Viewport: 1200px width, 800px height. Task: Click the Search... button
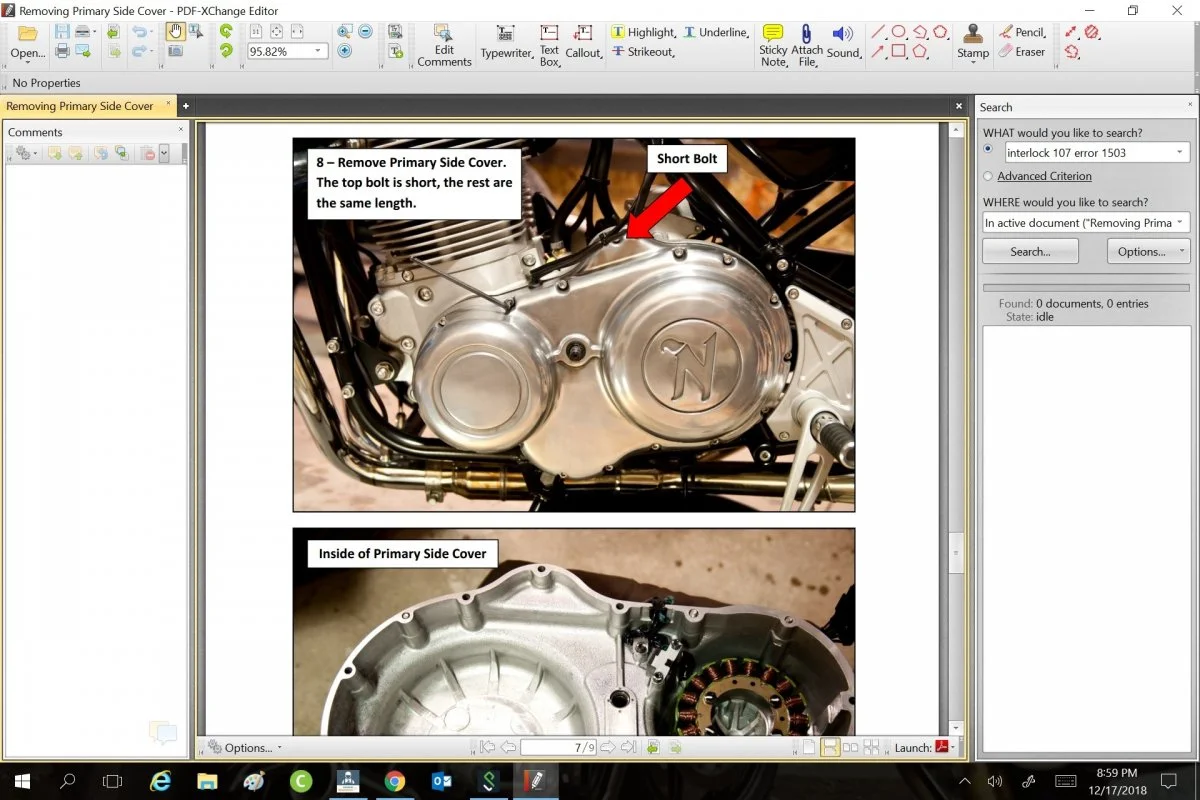(x=1030, y=251)
